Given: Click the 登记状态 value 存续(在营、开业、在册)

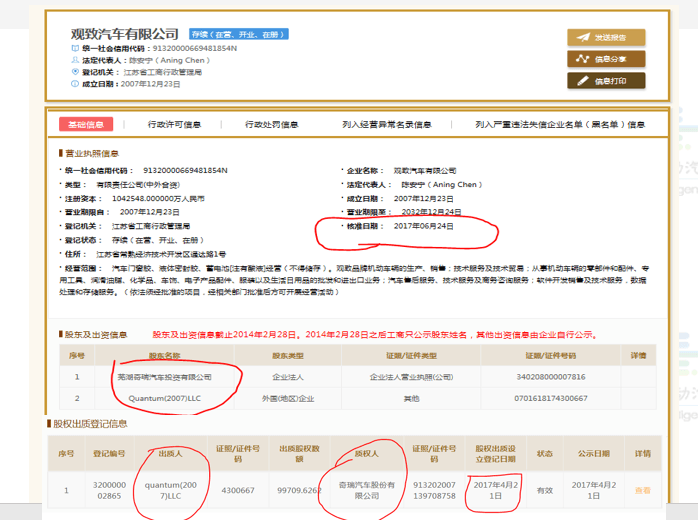Looking at the screenshot, I should [x=158, y=240].
